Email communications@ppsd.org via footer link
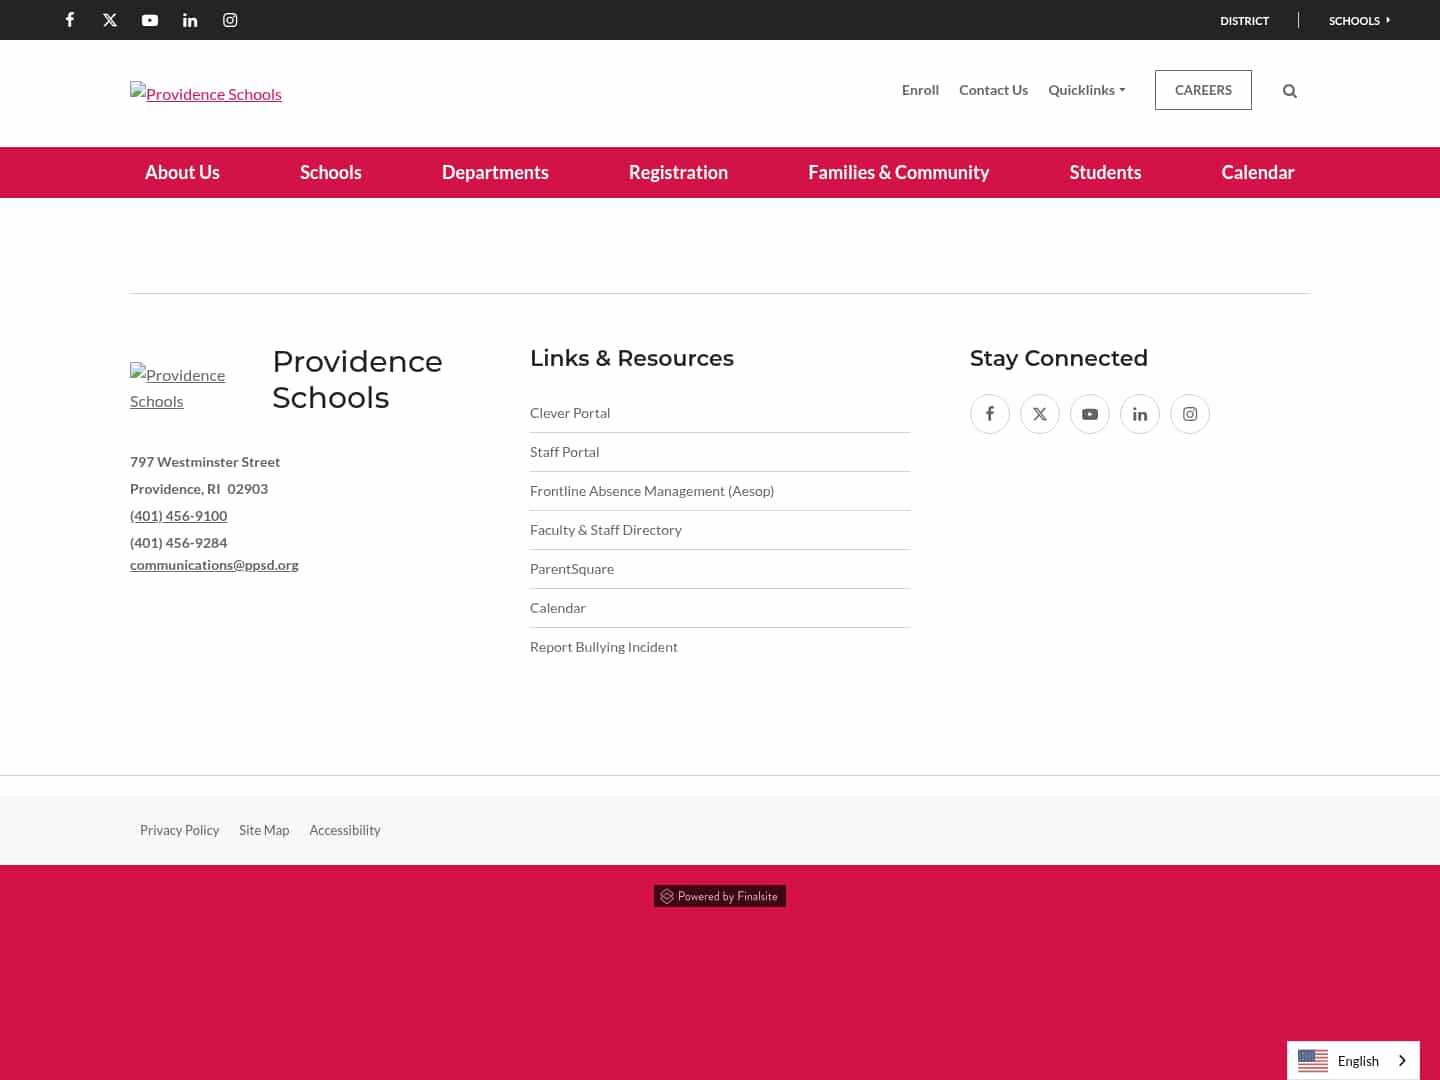The height and width of the screenshot is (1080, 1440). coord(214,564)
